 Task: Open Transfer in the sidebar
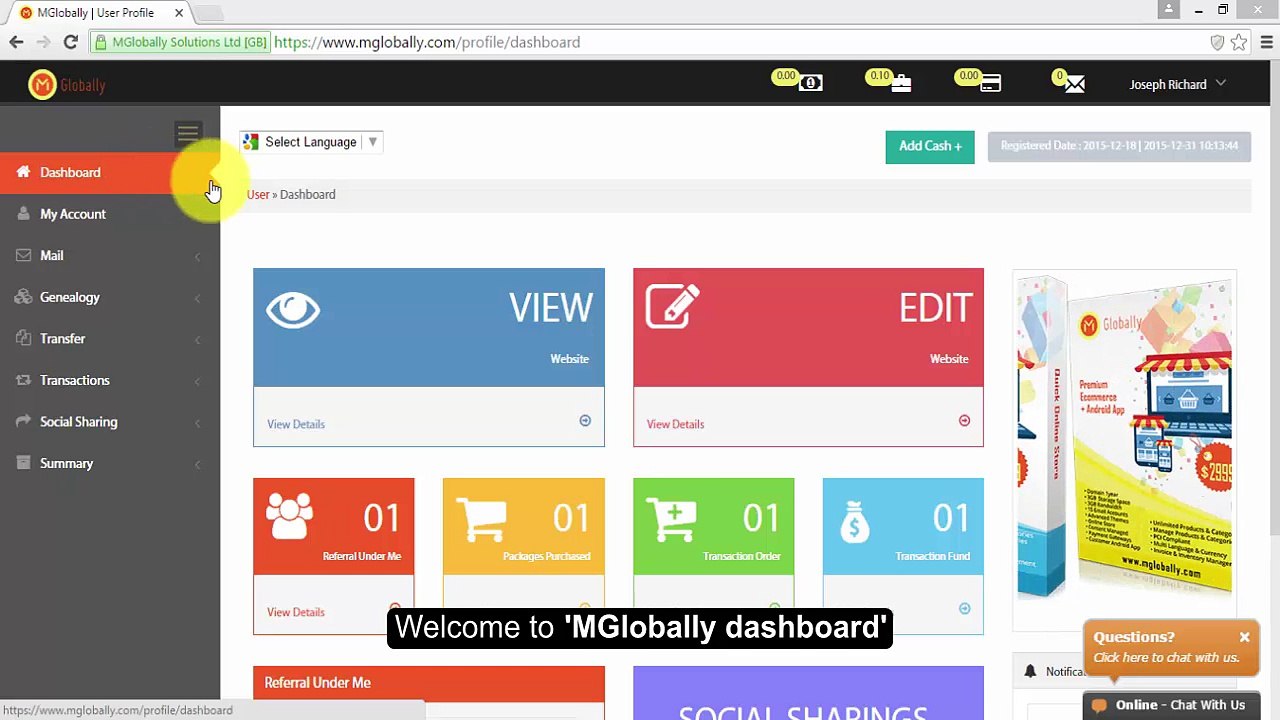pyautogui.click(x=110, y=338)
